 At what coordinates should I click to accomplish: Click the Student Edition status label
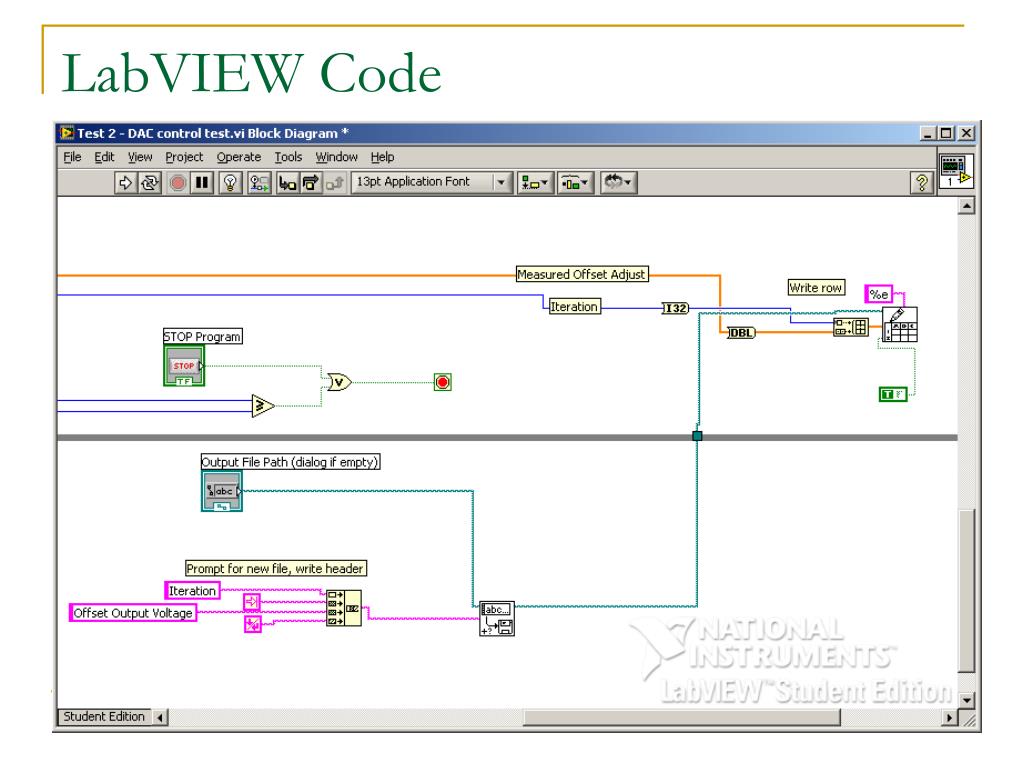104,717
